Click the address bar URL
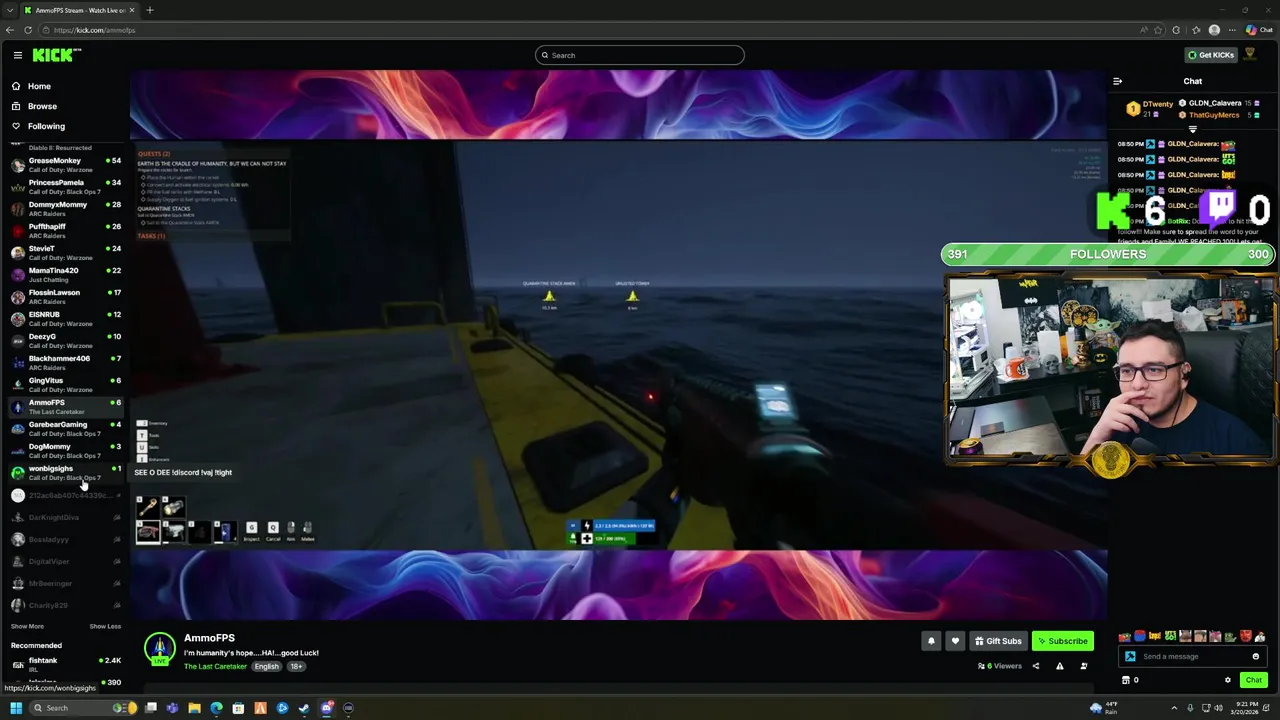This screenshot has height=720, width=1280. point(95,30)
